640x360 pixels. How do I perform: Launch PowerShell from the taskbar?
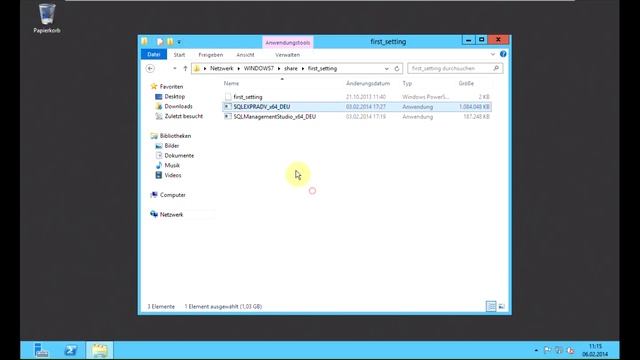(71, 350)
